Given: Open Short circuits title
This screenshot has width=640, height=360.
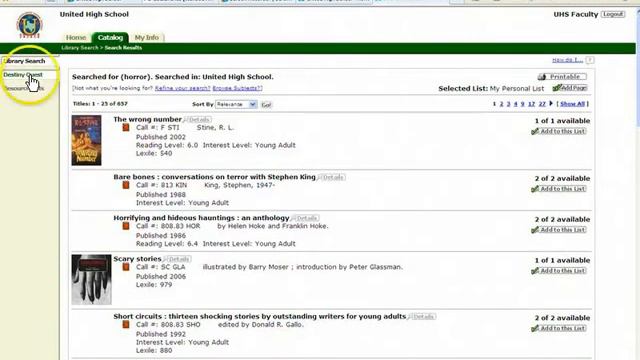Looking at the screenshot, I should click(260, 316).
